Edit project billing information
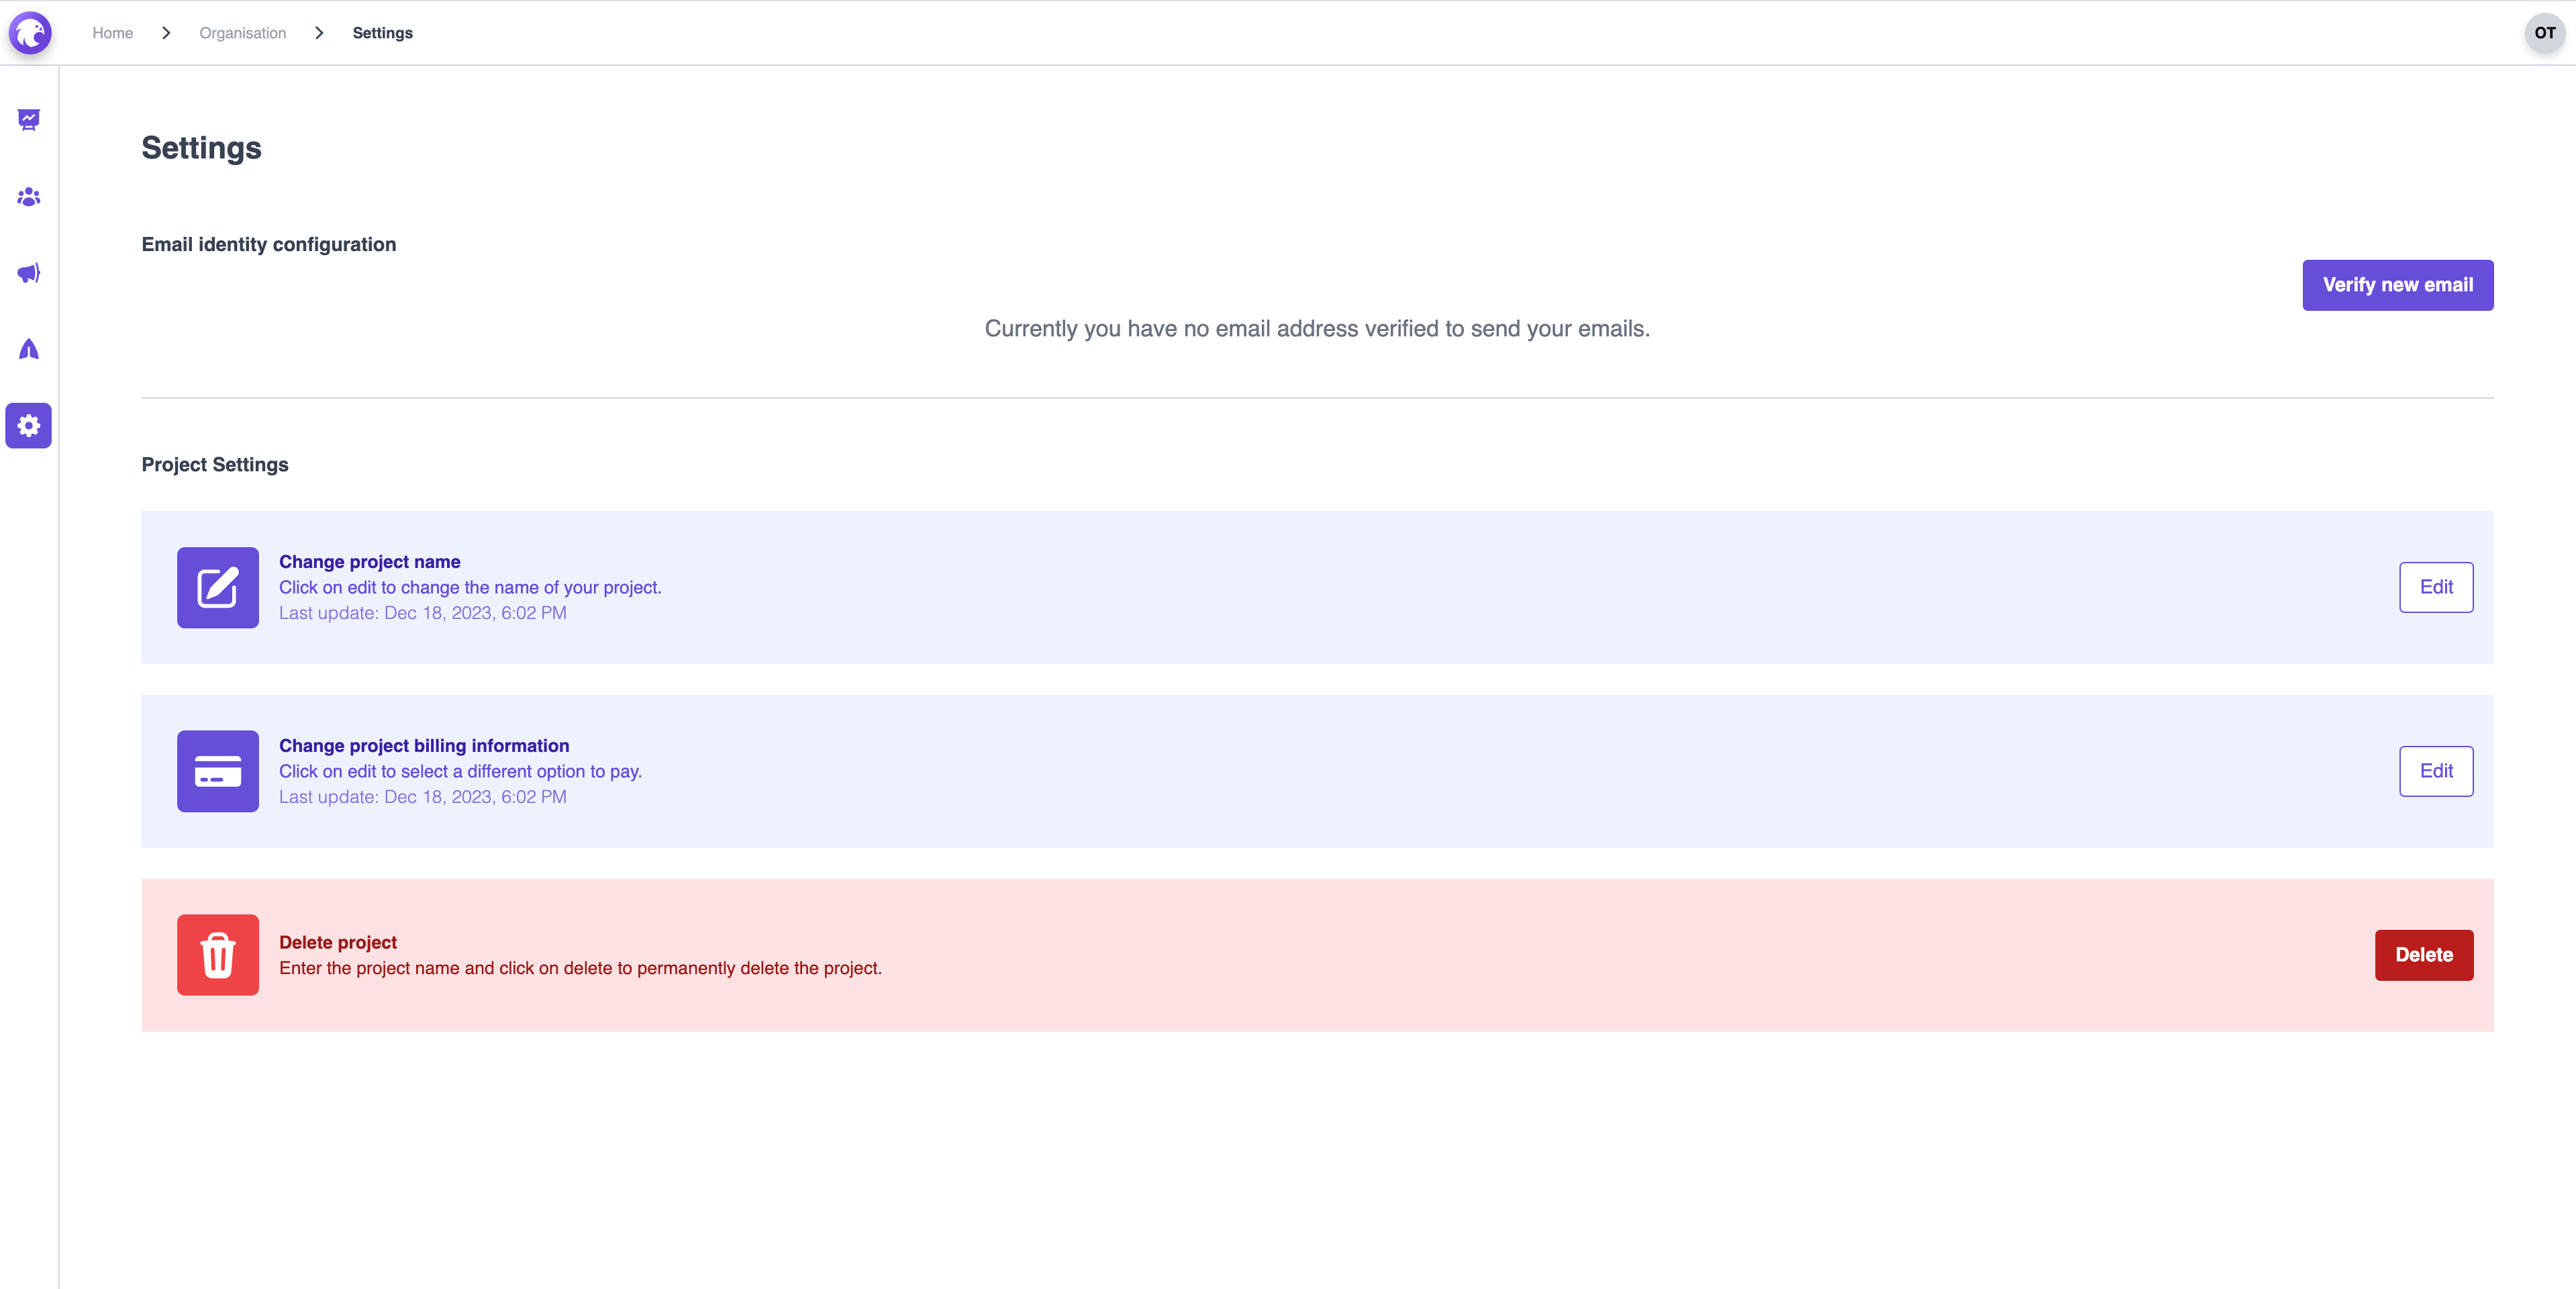 [2436, 771]
